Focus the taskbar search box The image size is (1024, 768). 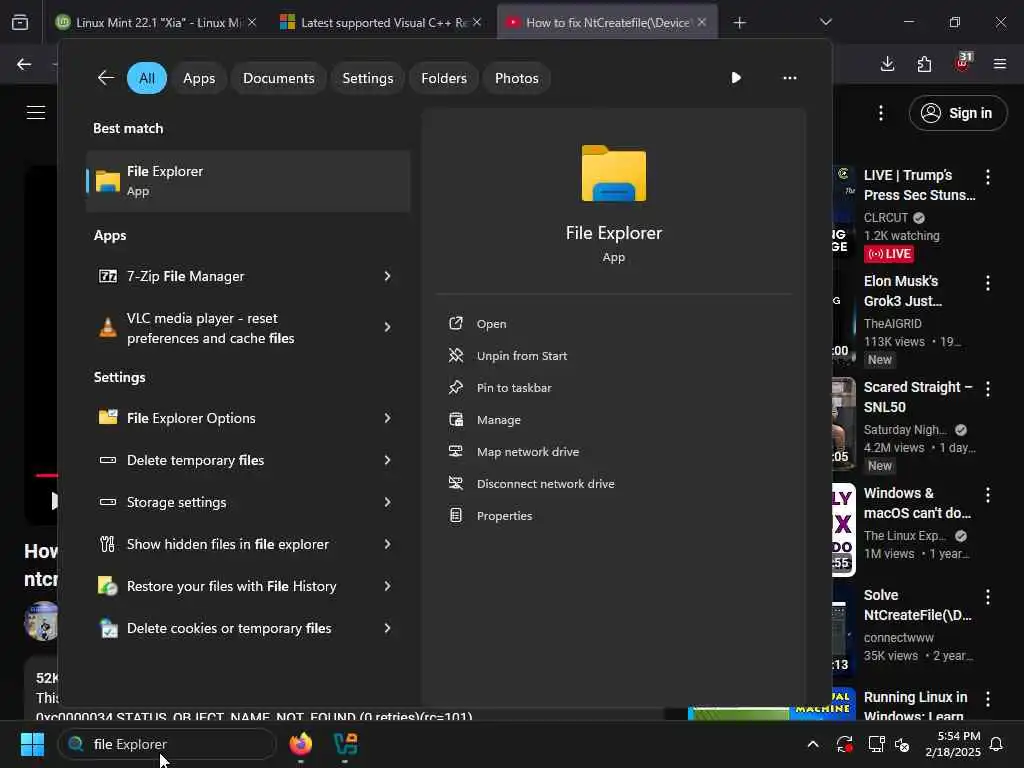pos(167,744)
